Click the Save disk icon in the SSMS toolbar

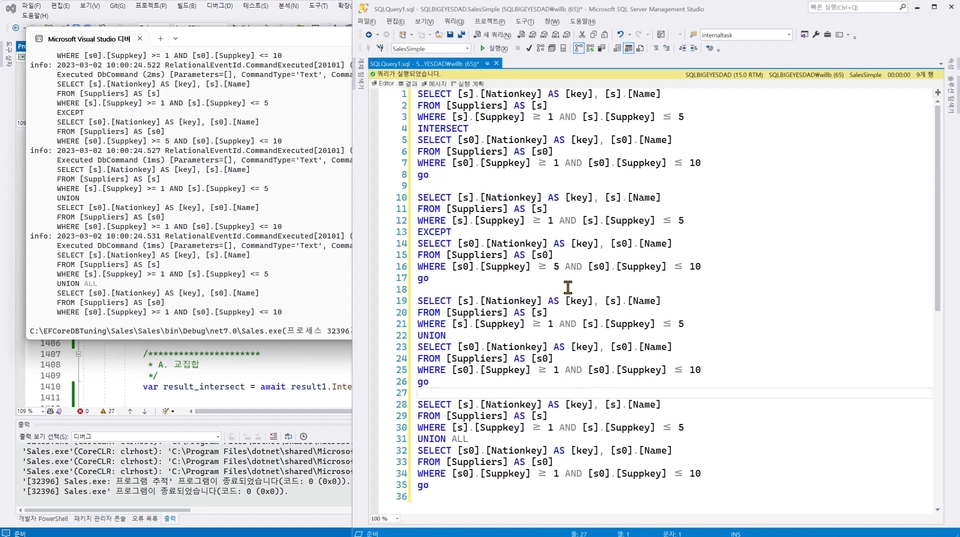click(451, 35)
